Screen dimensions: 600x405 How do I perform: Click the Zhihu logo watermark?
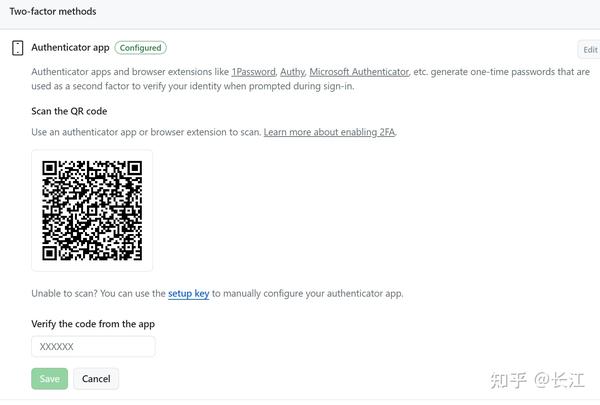click(x=506, y=378)
